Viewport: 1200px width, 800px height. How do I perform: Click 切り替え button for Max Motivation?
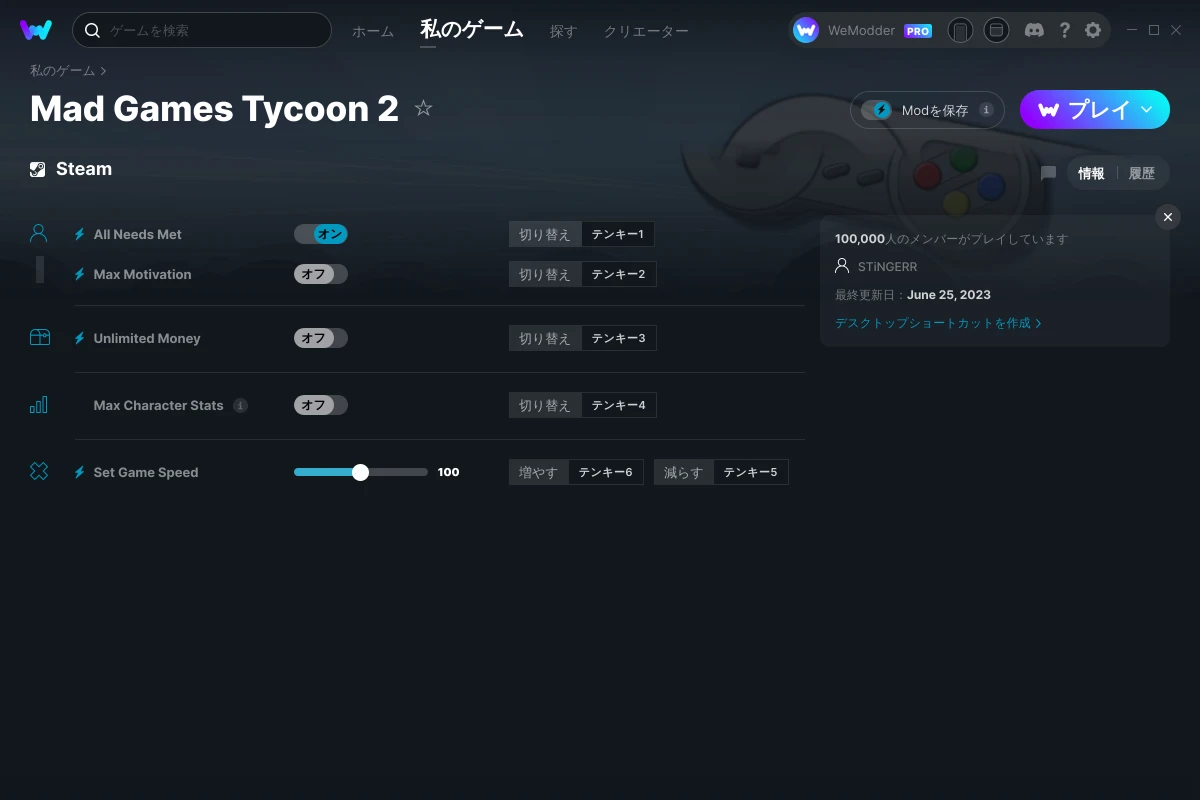(545, 274)
